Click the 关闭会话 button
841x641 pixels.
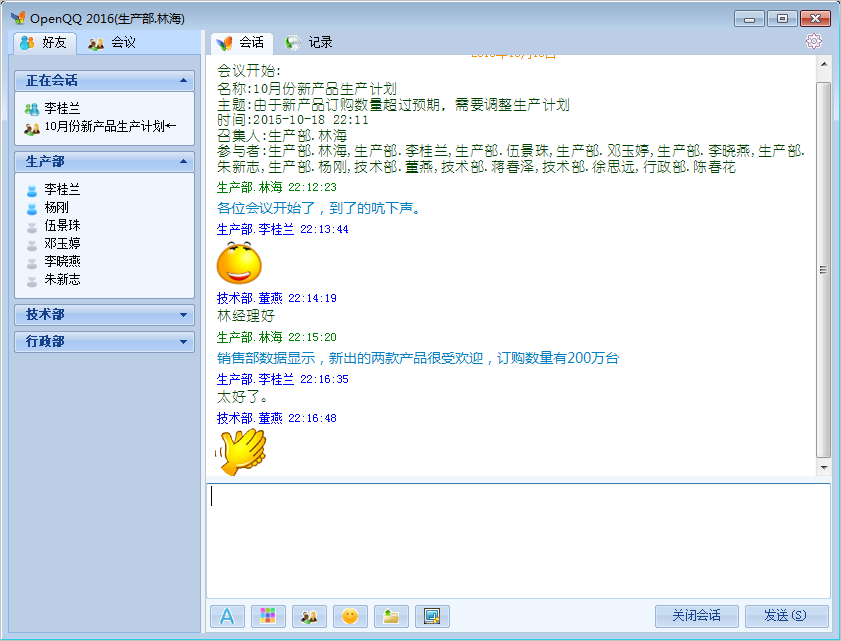696,616
